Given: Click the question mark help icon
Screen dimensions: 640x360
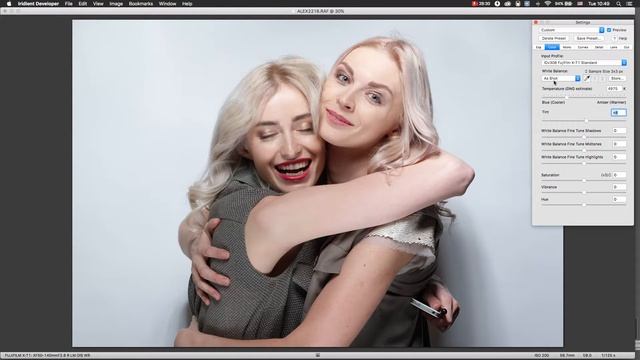Looking at the screenshot, I should (x=614, y=38).
